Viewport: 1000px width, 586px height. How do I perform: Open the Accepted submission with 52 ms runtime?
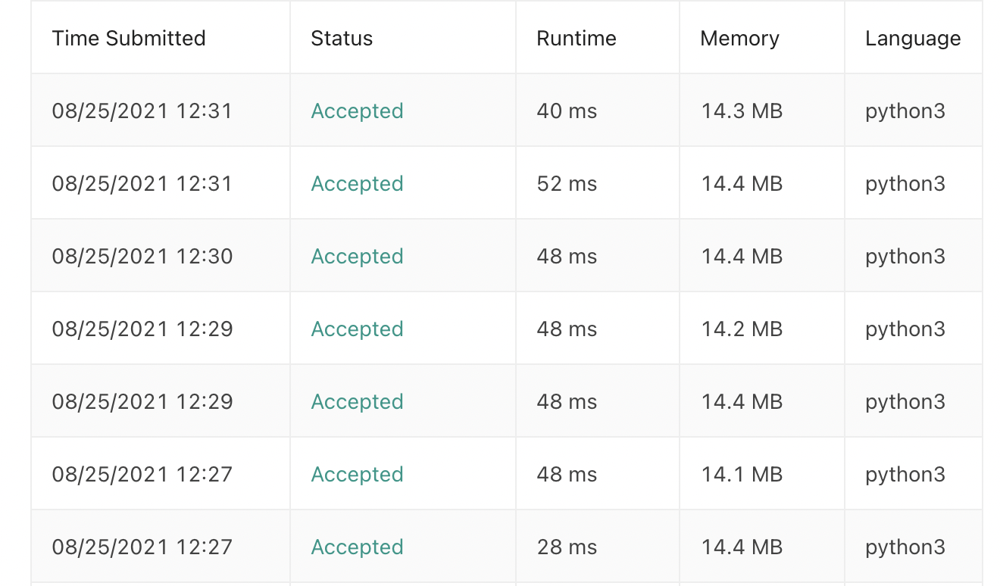[x=357, y=184]
